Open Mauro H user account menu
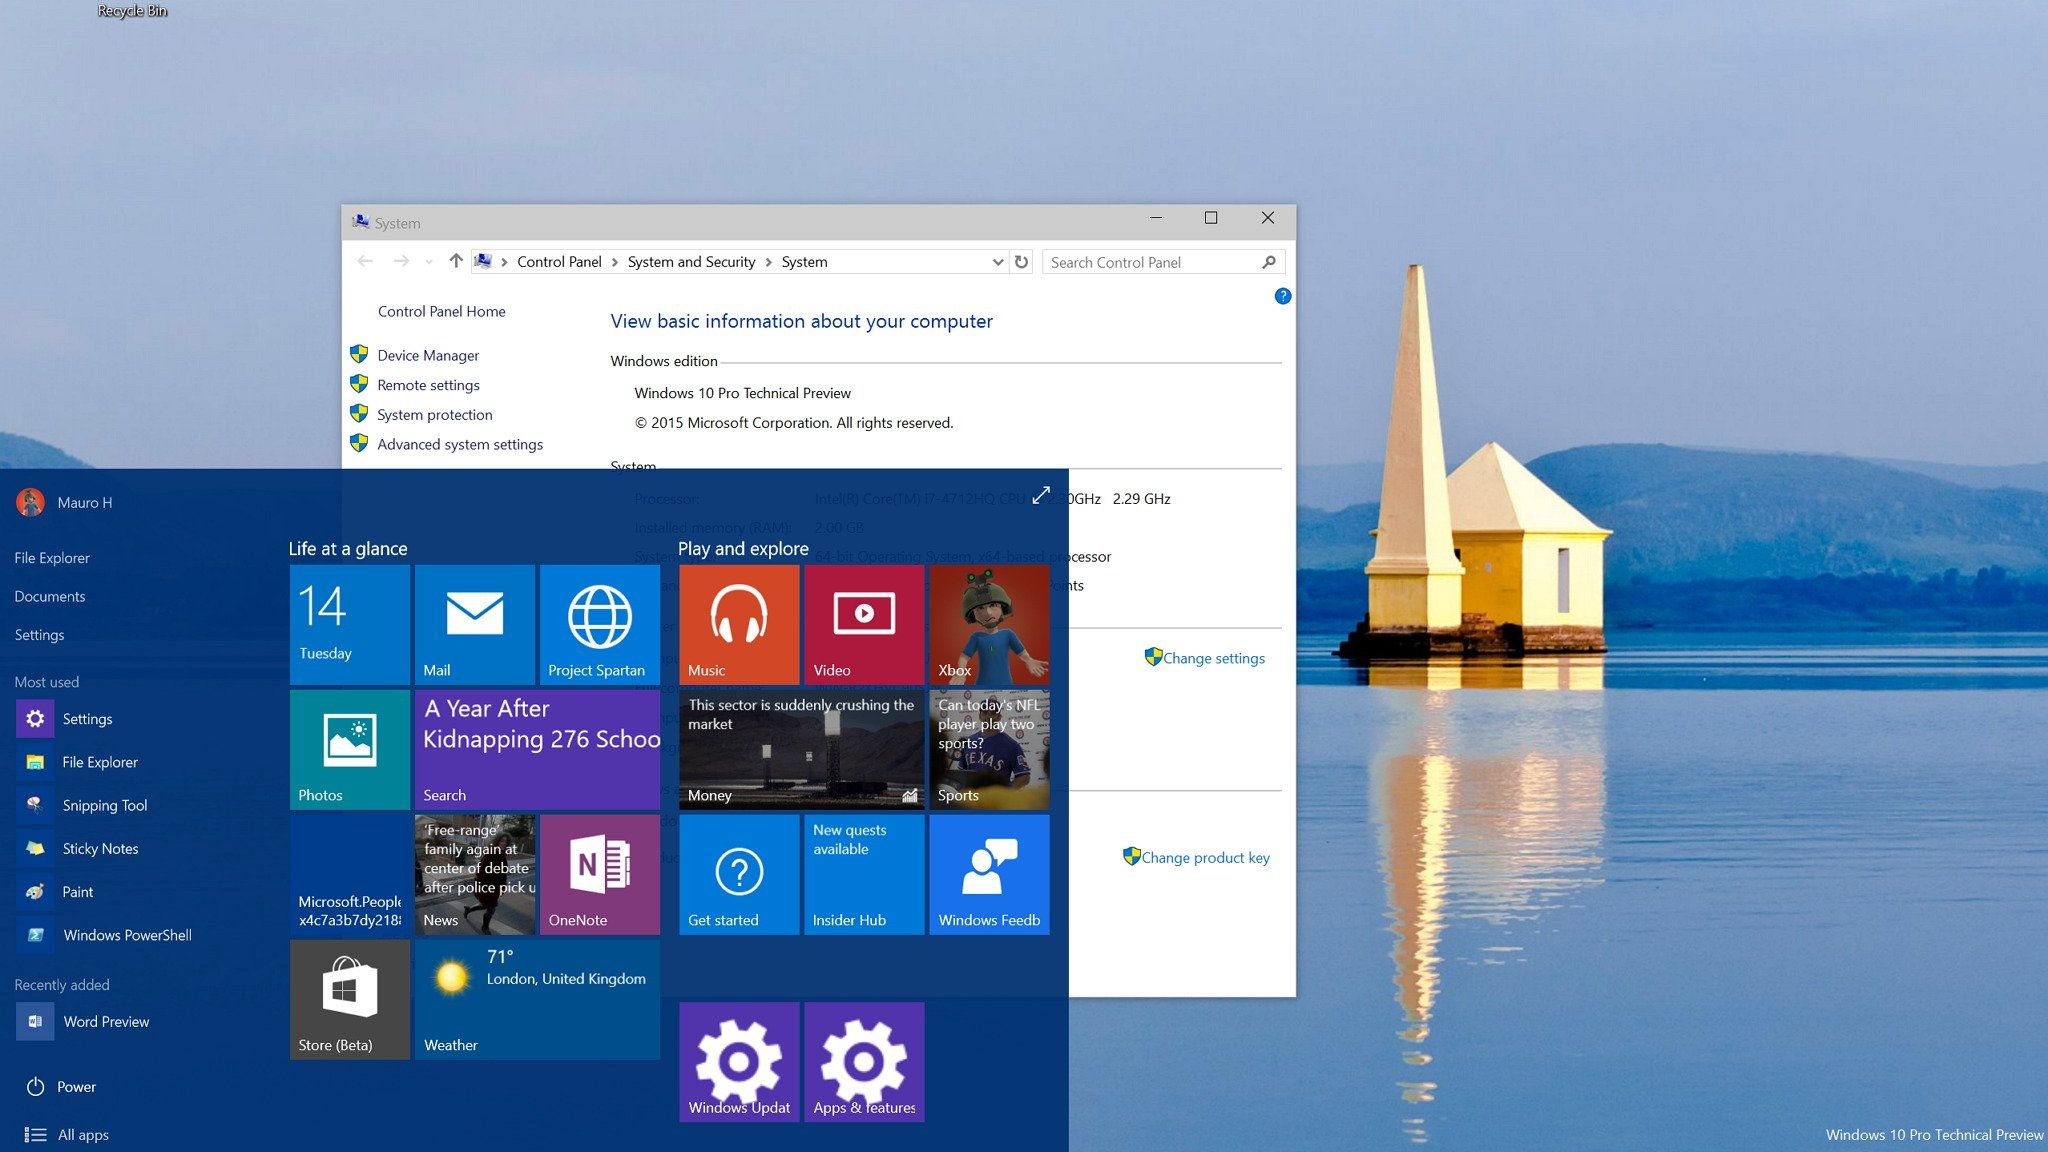This screenshot has height=1152, width=2048. pos(65,502)
